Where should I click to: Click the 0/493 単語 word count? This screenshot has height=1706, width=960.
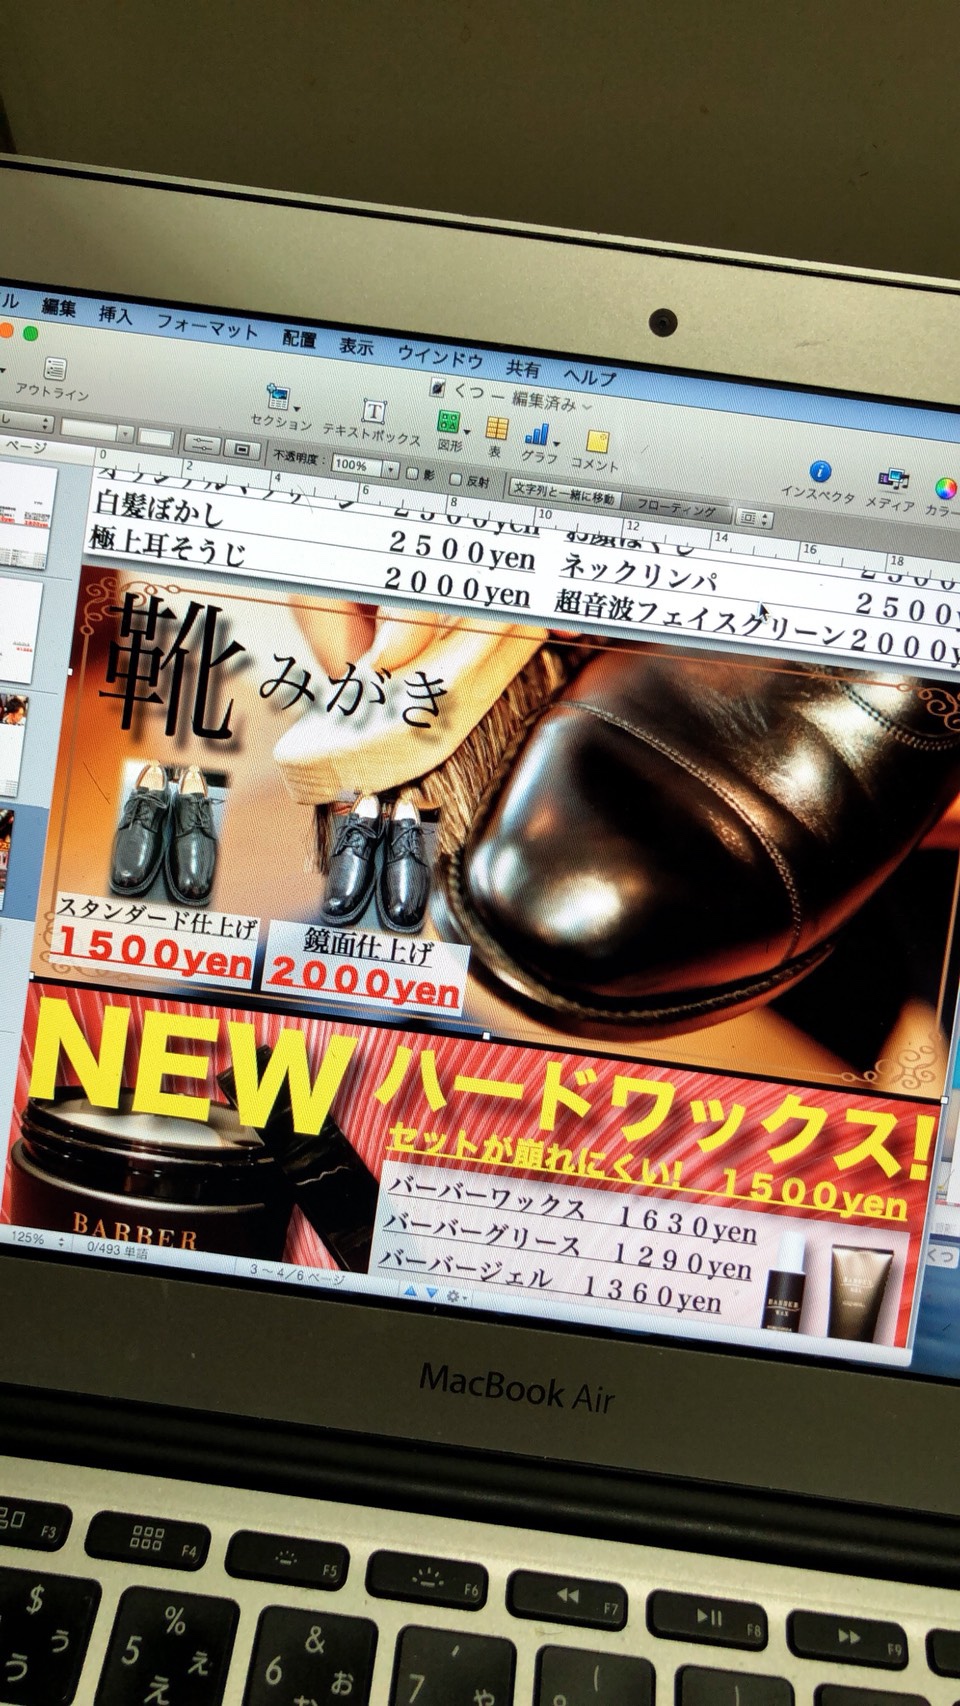pos(117,1250)
